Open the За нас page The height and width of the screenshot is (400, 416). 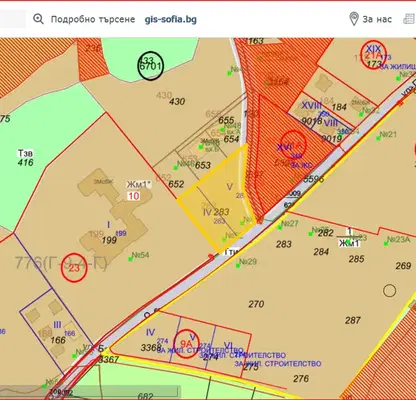click(377, 19)
